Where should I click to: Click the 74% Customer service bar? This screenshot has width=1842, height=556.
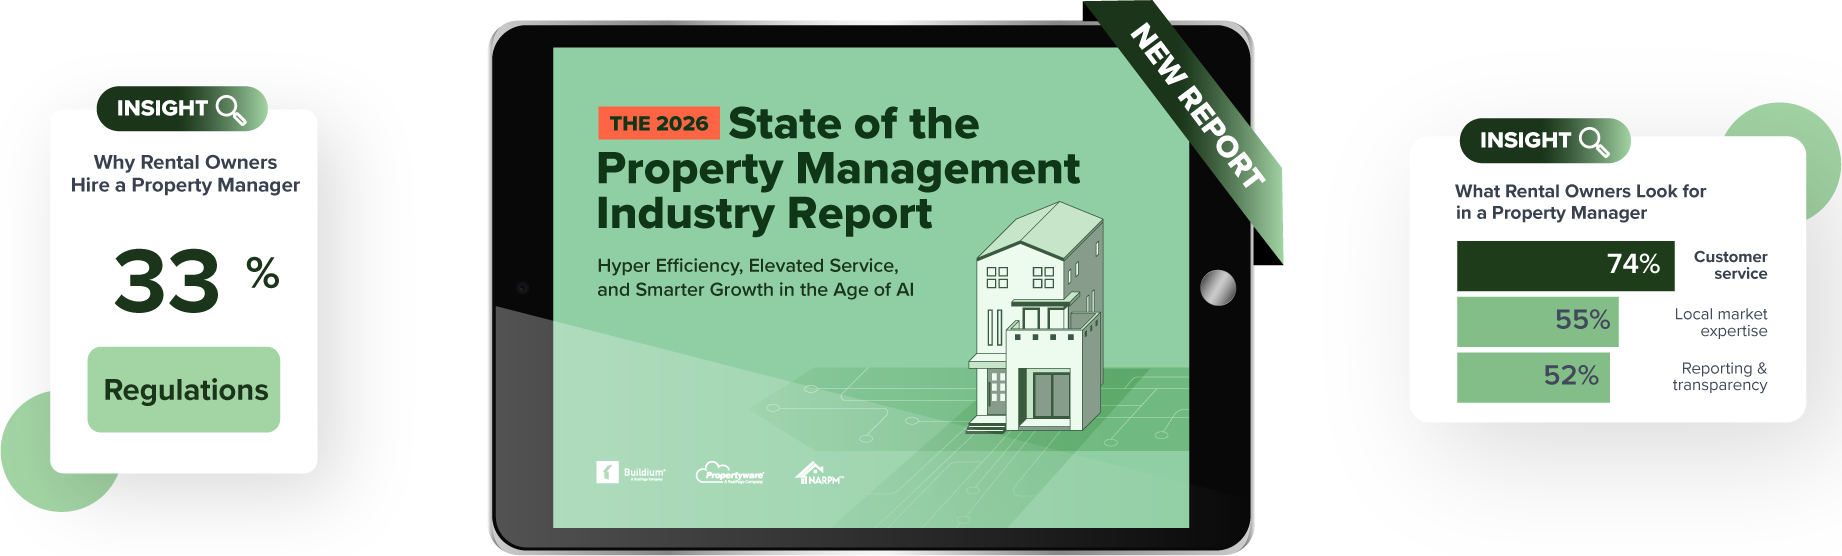tap(1565, 265)
